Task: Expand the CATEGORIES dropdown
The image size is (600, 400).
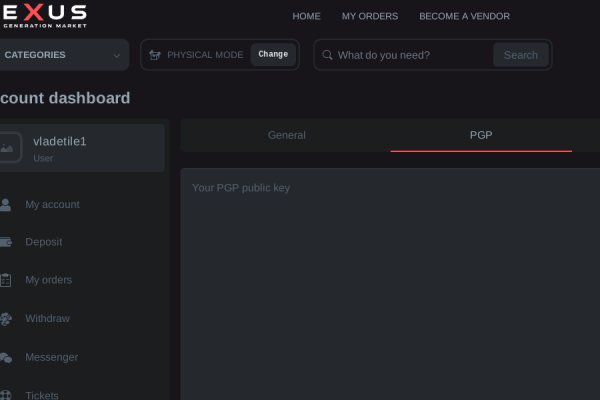Action: click(64, 55)
